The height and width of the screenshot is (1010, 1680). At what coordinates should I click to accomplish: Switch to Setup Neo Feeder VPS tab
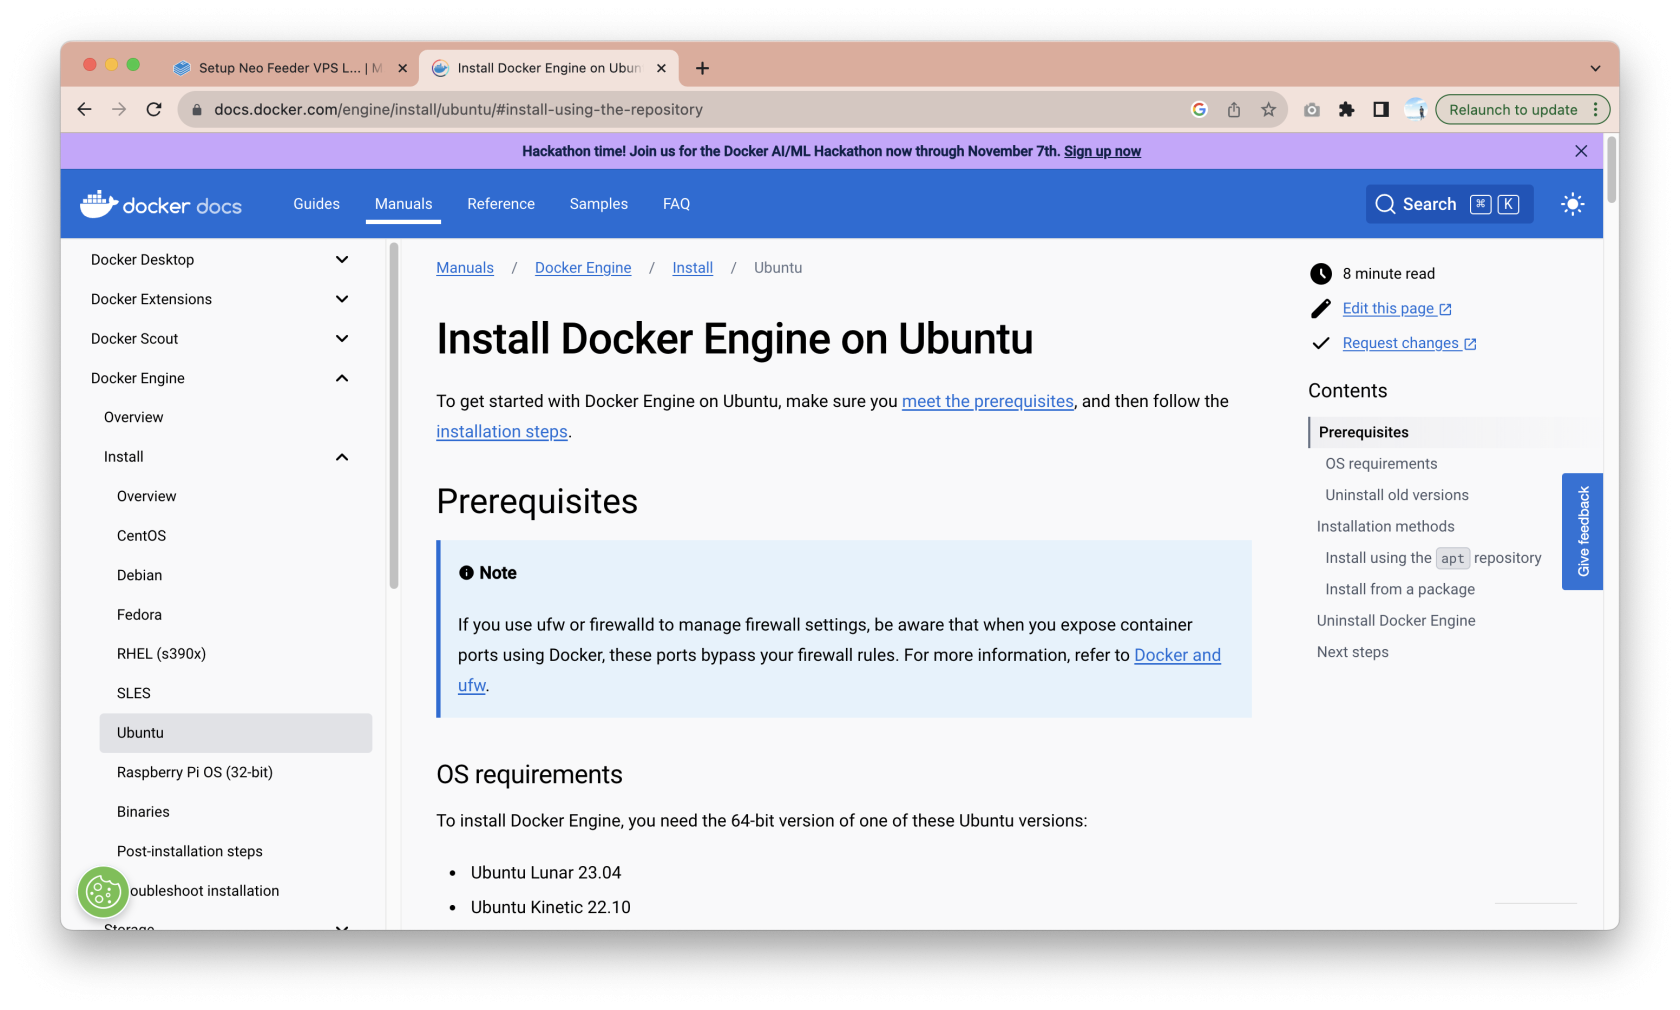[x=290, y=68]
